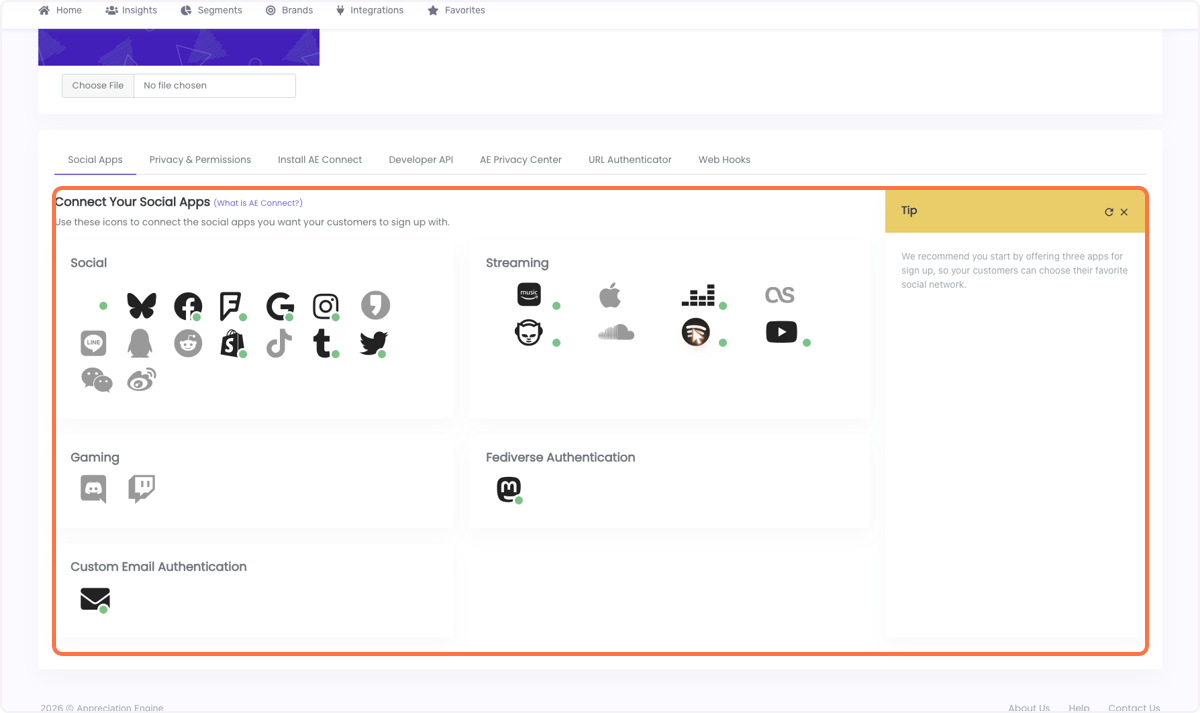The width and height of the screenshot is (1200, 713).
Task: Refresh the Tip panel
Action: (1108, 212)
